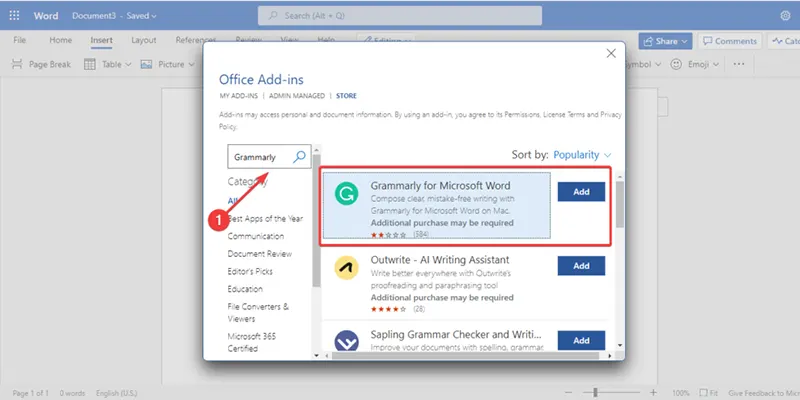Add Grammarly for Microsoft Word

pyautogui.click(x=581, y=192)
